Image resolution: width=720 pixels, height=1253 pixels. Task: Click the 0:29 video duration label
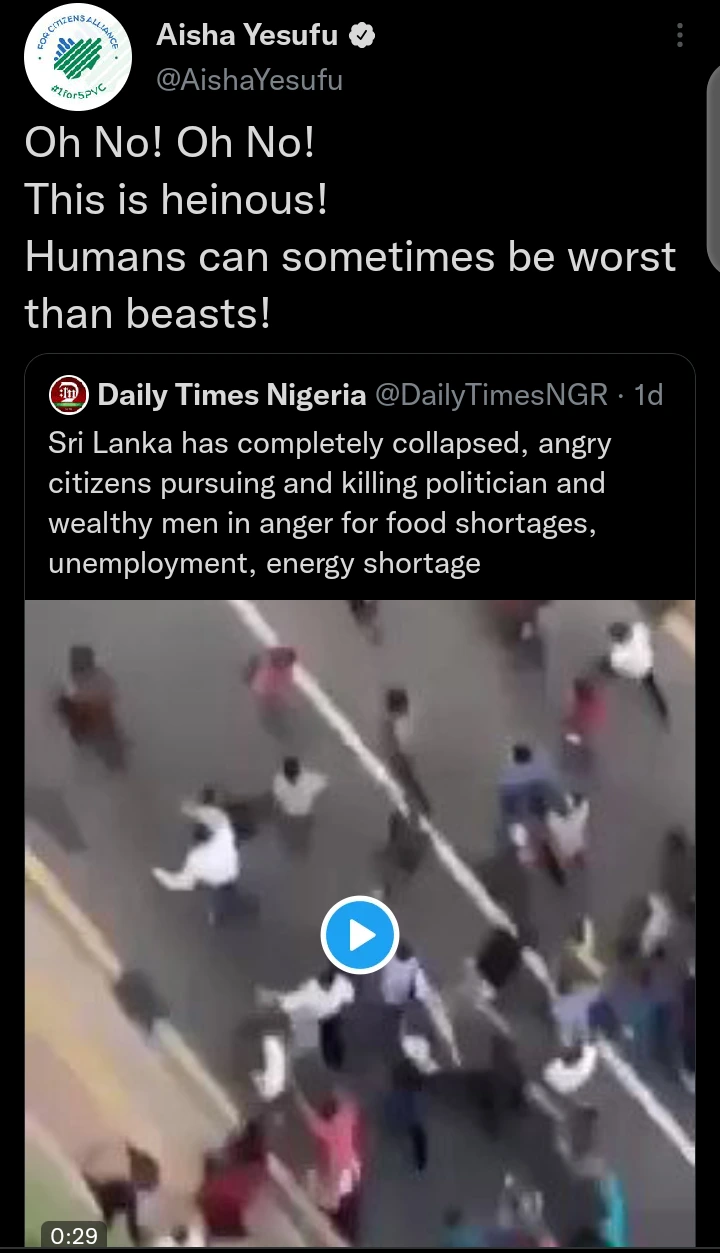(x=74, y=1236)
